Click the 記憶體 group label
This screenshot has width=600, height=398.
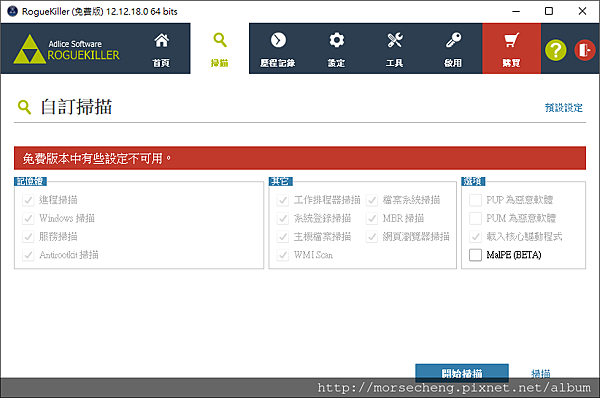(x=30, y=181)
